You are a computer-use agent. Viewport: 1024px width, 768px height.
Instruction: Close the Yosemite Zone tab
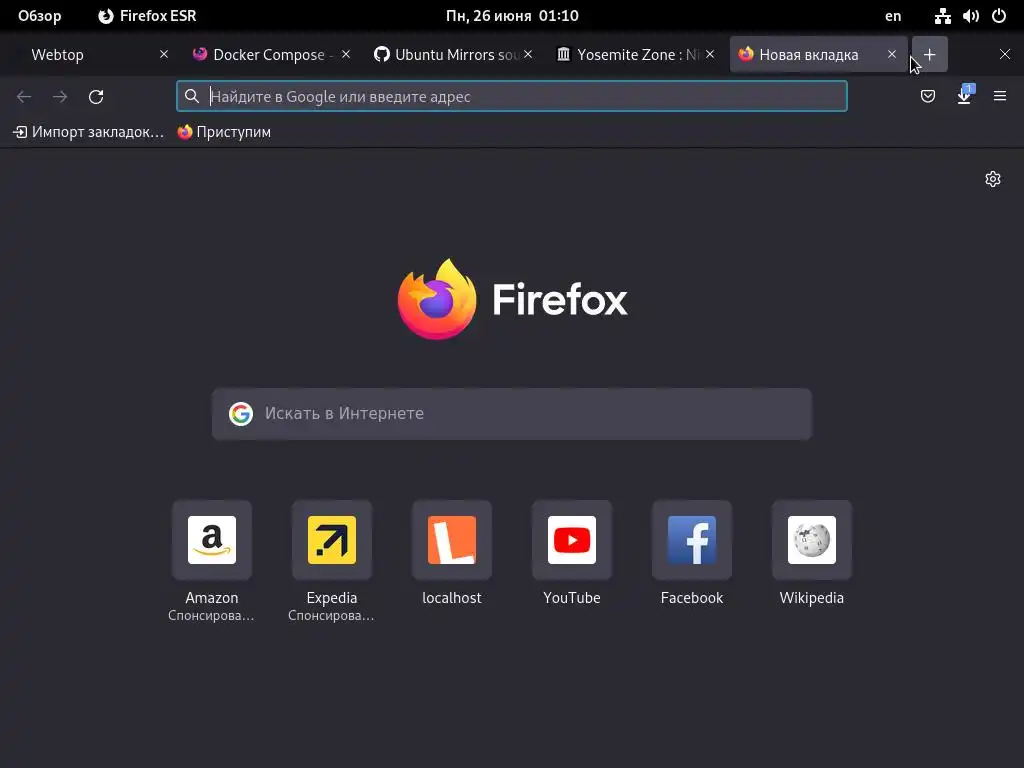[710, 55]
